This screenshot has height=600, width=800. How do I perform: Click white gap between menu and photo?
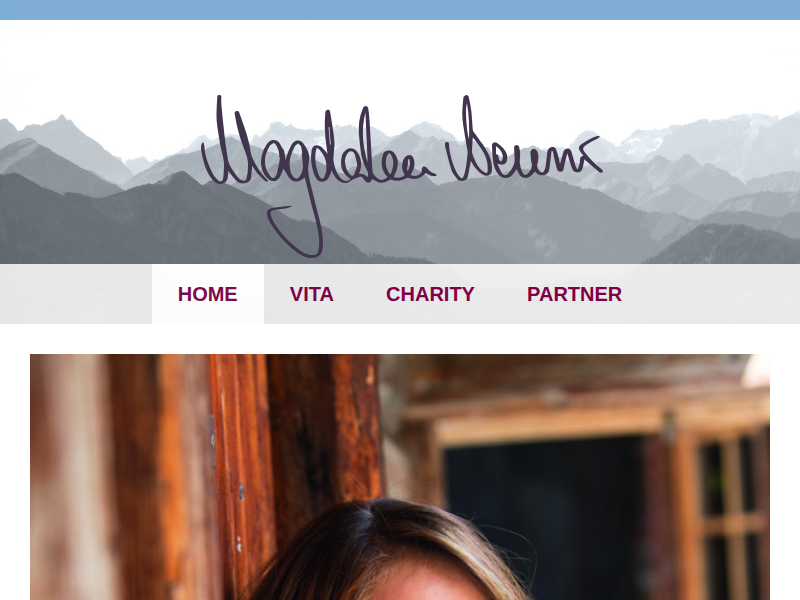coord(400,339)
